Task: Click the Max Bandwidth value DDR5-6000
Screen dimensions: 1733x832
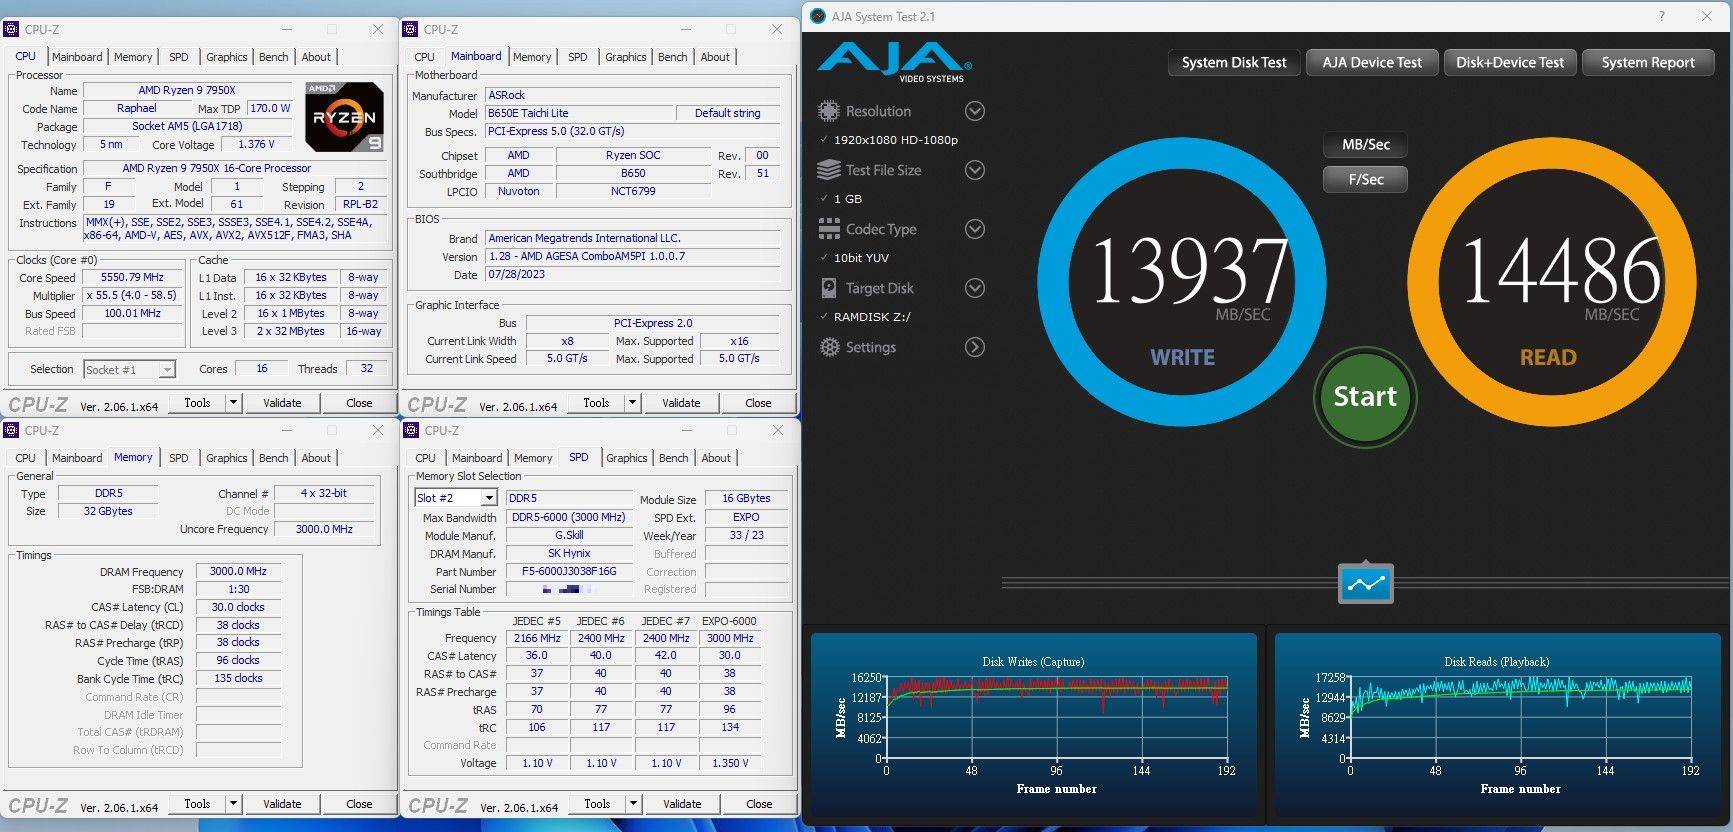Action: [x=569, y=517]
